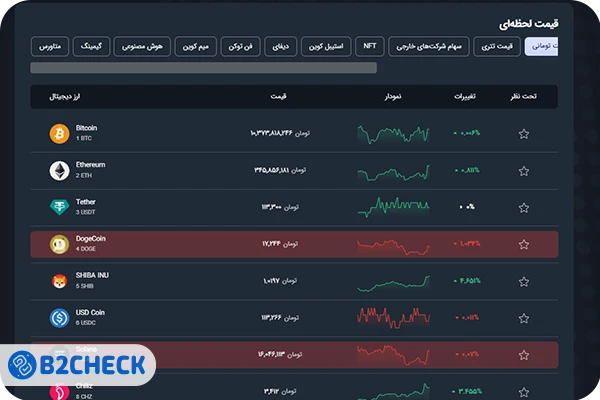The height and width of the screenshot is (400, 600).
Task: Open the Solana row sparkline chart
Action: [393, 355]
